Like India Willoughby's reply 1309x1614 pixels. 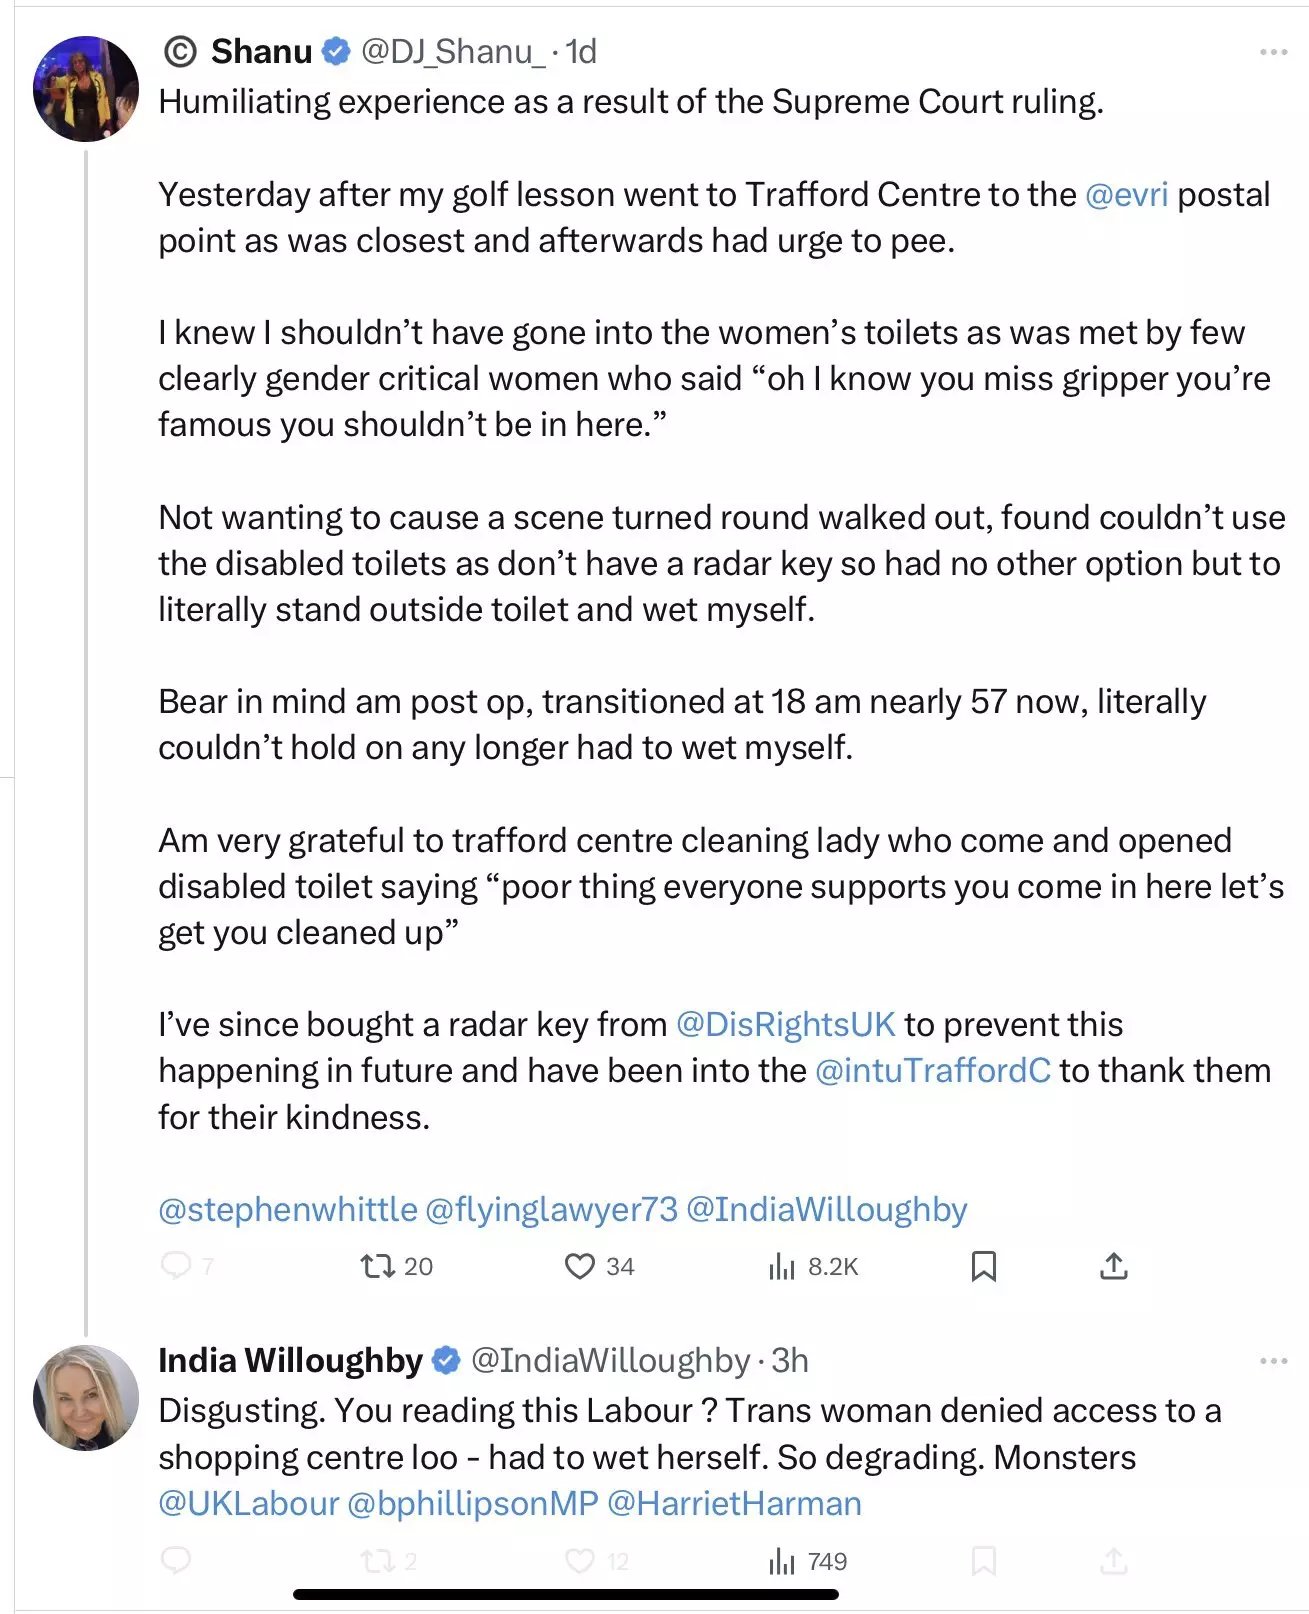coord(580,1561)
